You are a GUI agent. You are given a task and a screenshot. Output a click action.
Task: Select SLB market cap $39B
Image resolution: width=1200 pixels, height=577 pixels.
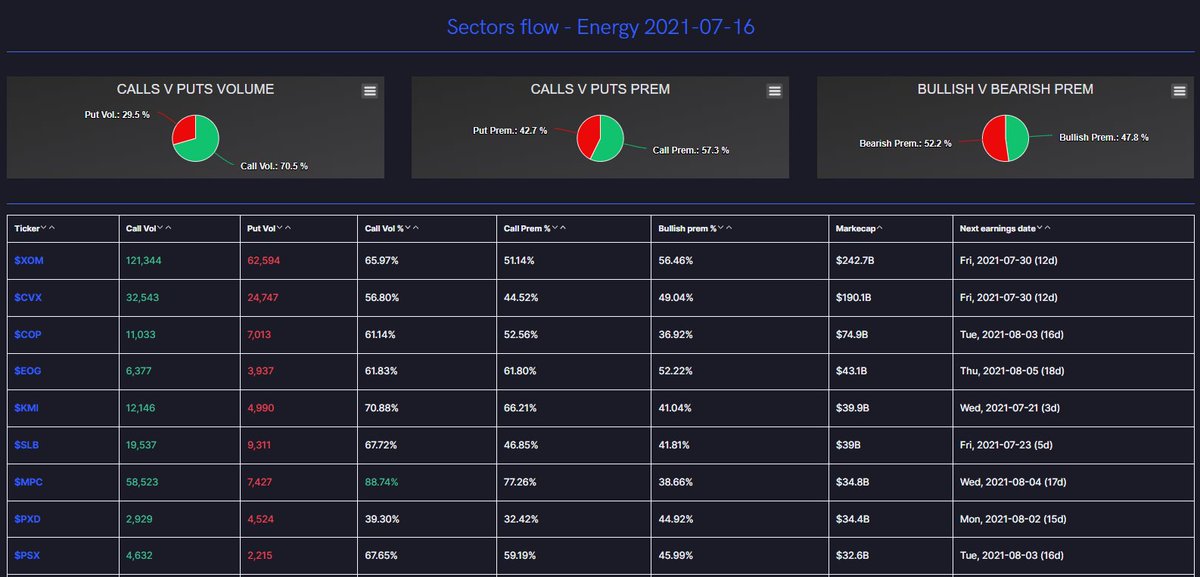pos(848,445)
